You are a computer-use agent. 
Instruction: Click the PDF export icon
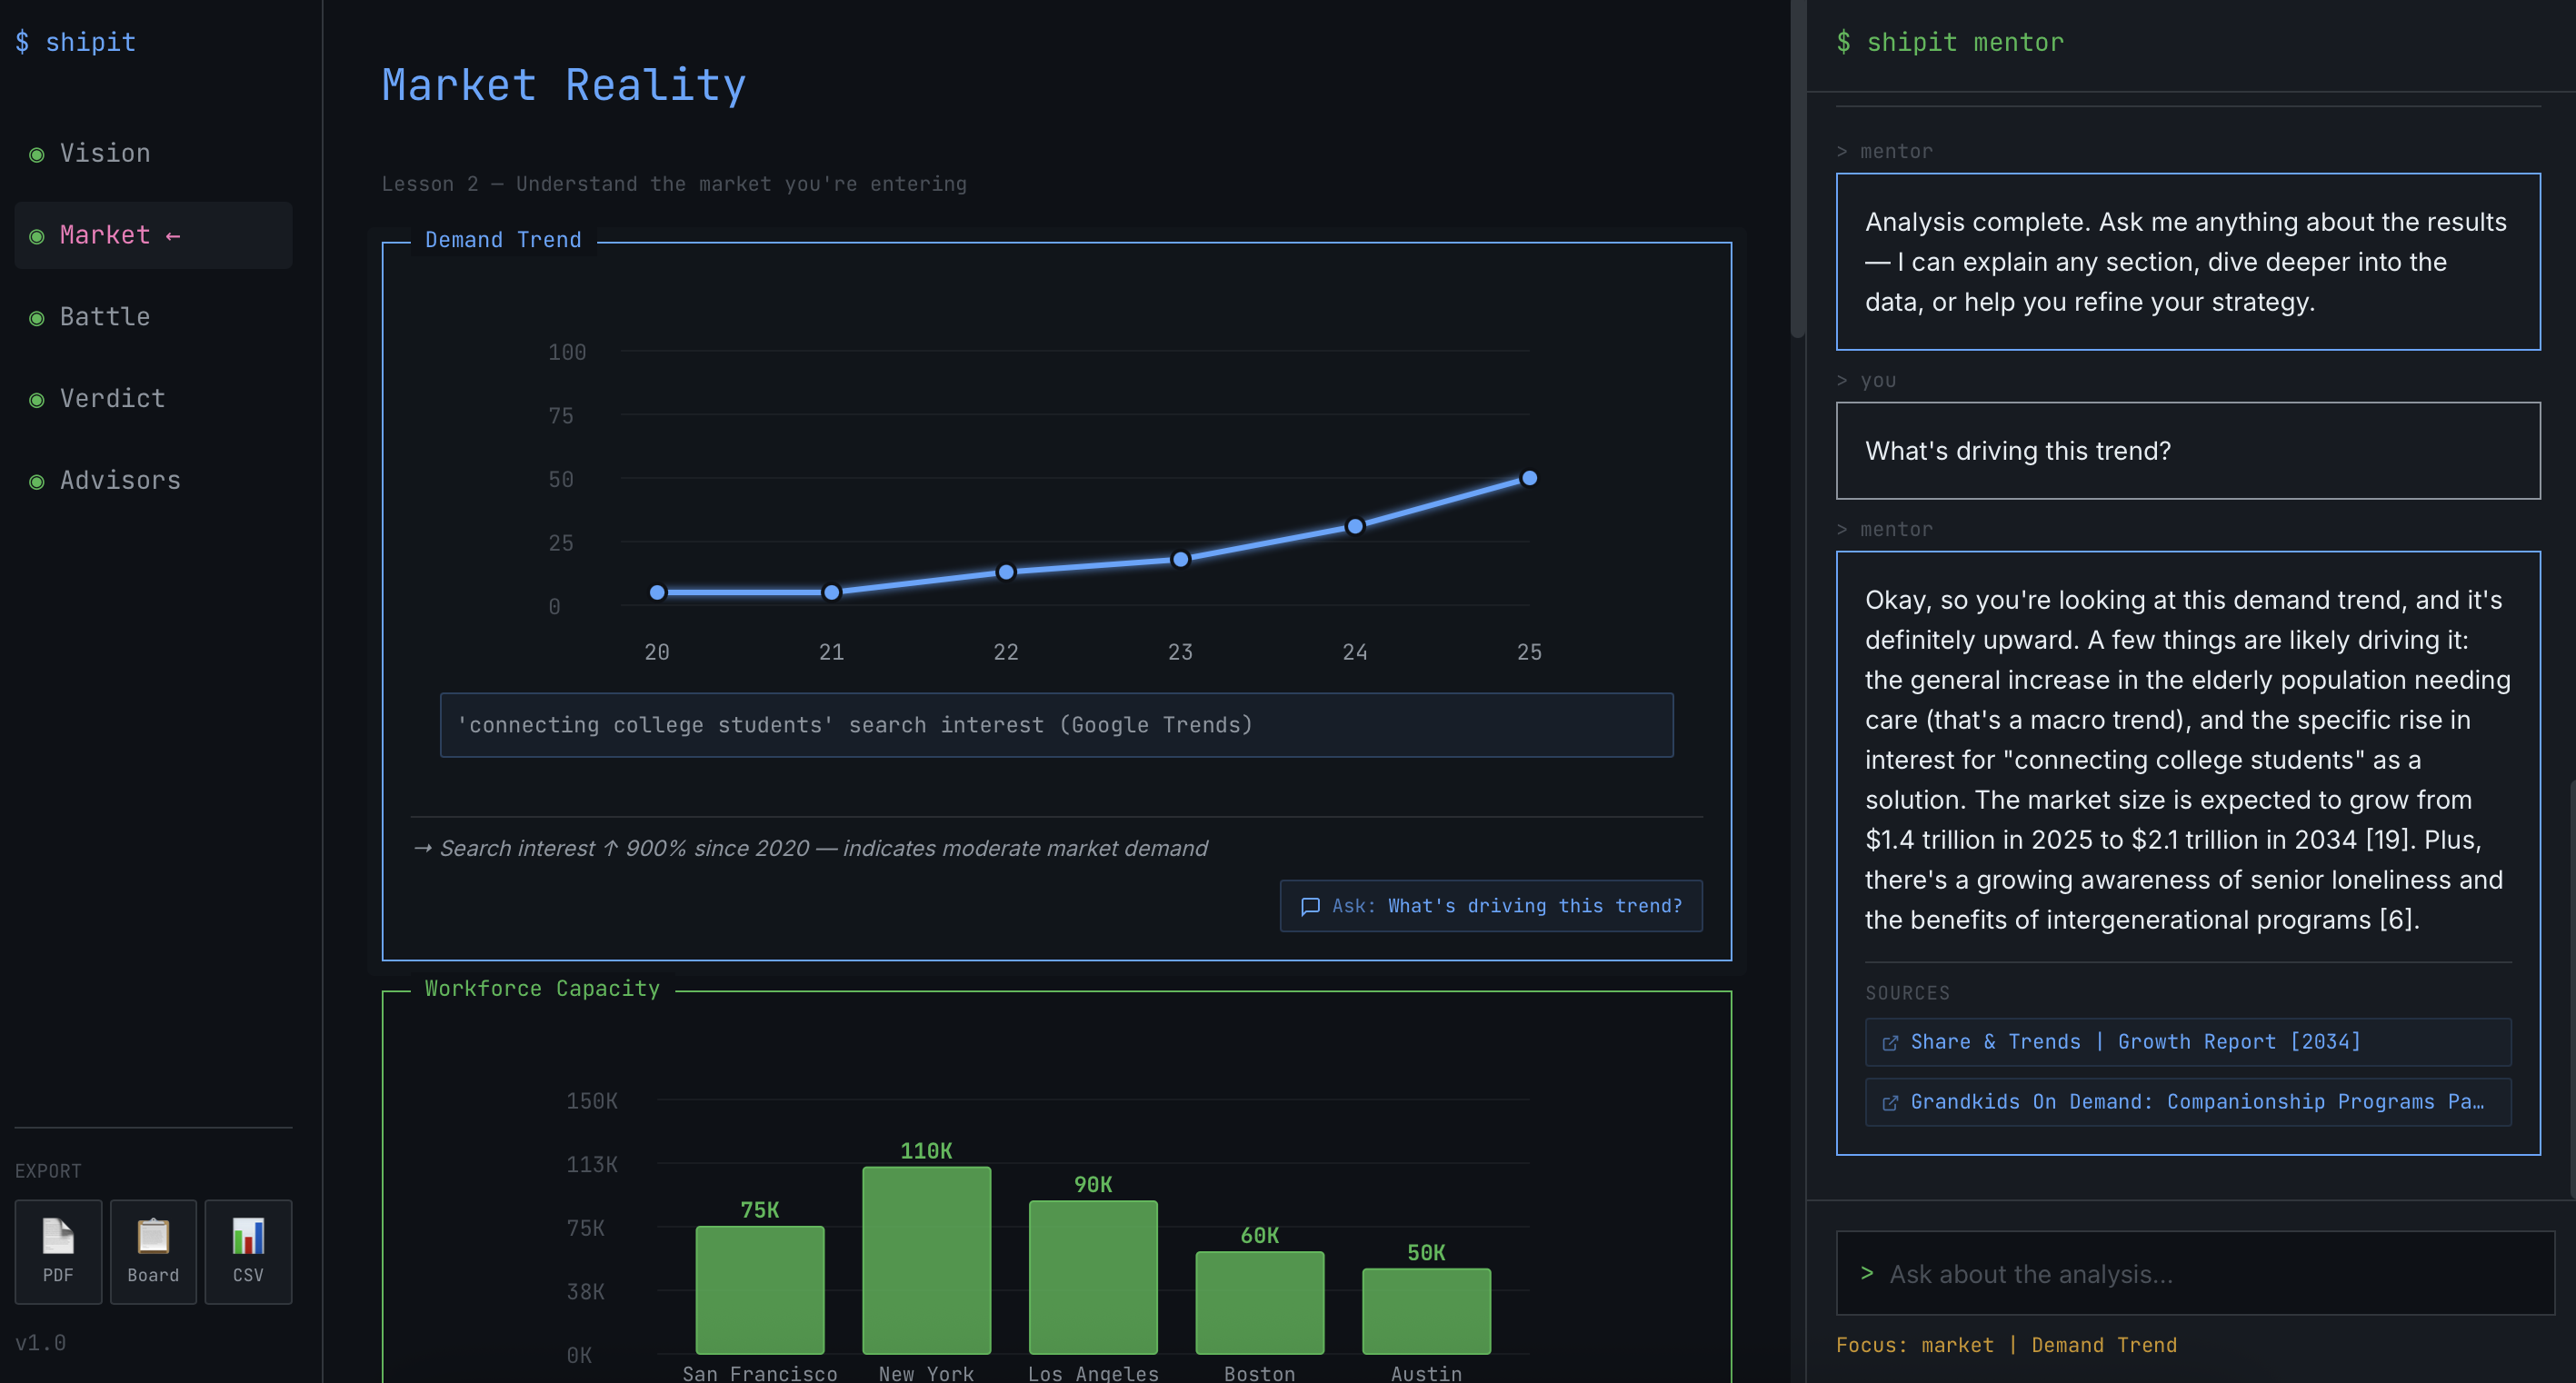point(58,1237)
